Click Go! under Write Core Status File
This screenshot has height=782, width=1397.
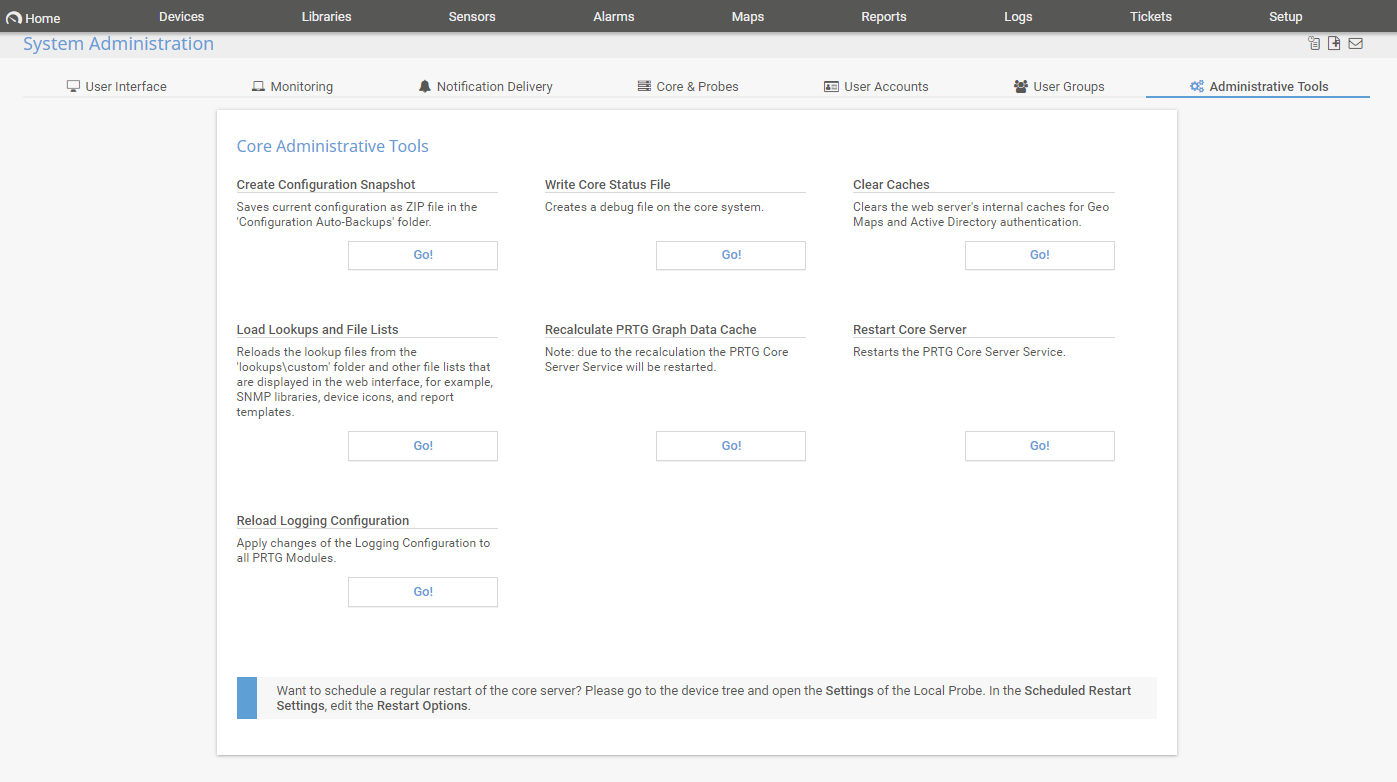tap(731, 255)
